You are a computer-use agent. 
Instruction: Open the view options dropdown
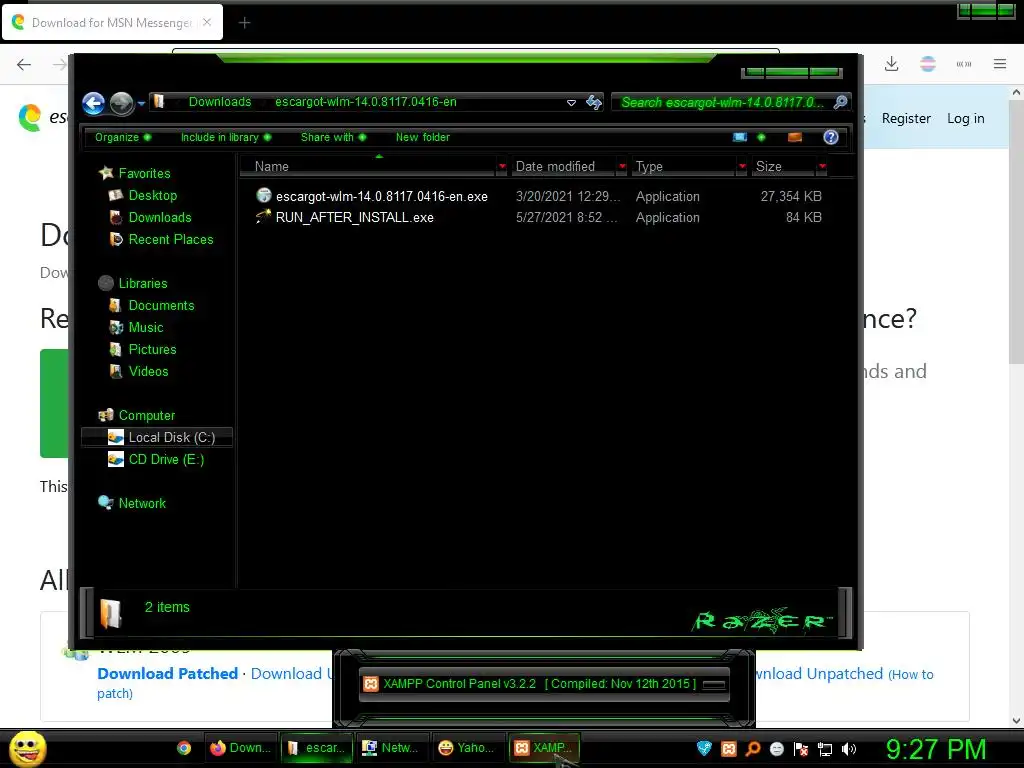(x=761, y=137)
